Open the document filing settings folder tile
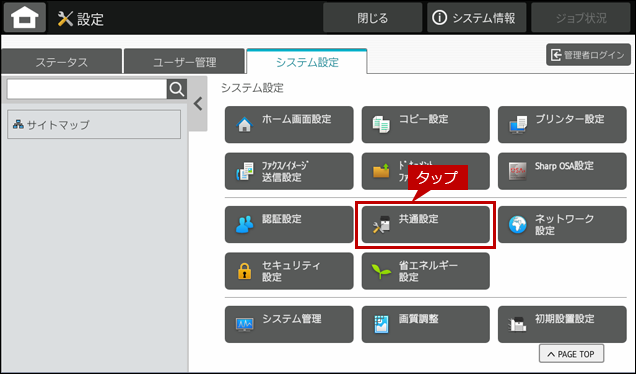636x374 pixels. (425, 171)
